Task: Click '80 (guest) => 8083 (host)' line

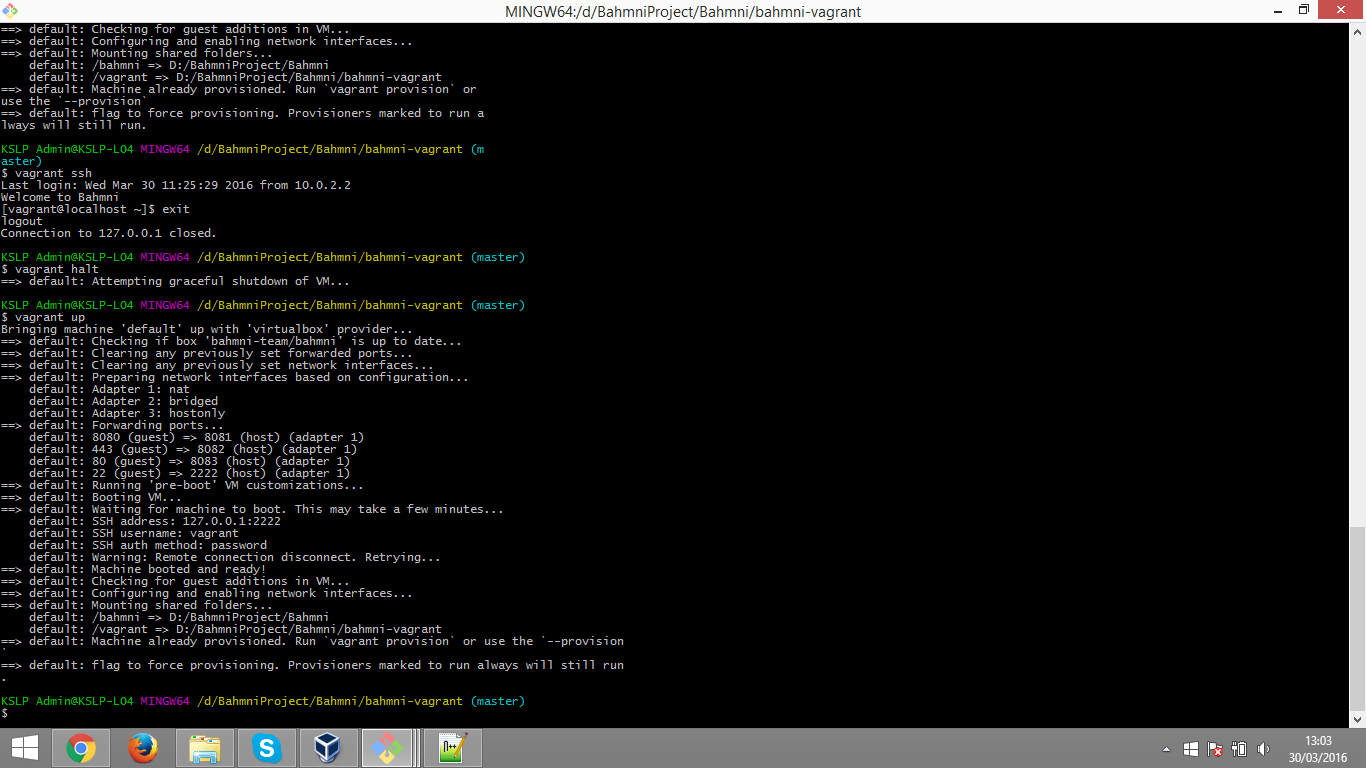Action: (189, 461)
